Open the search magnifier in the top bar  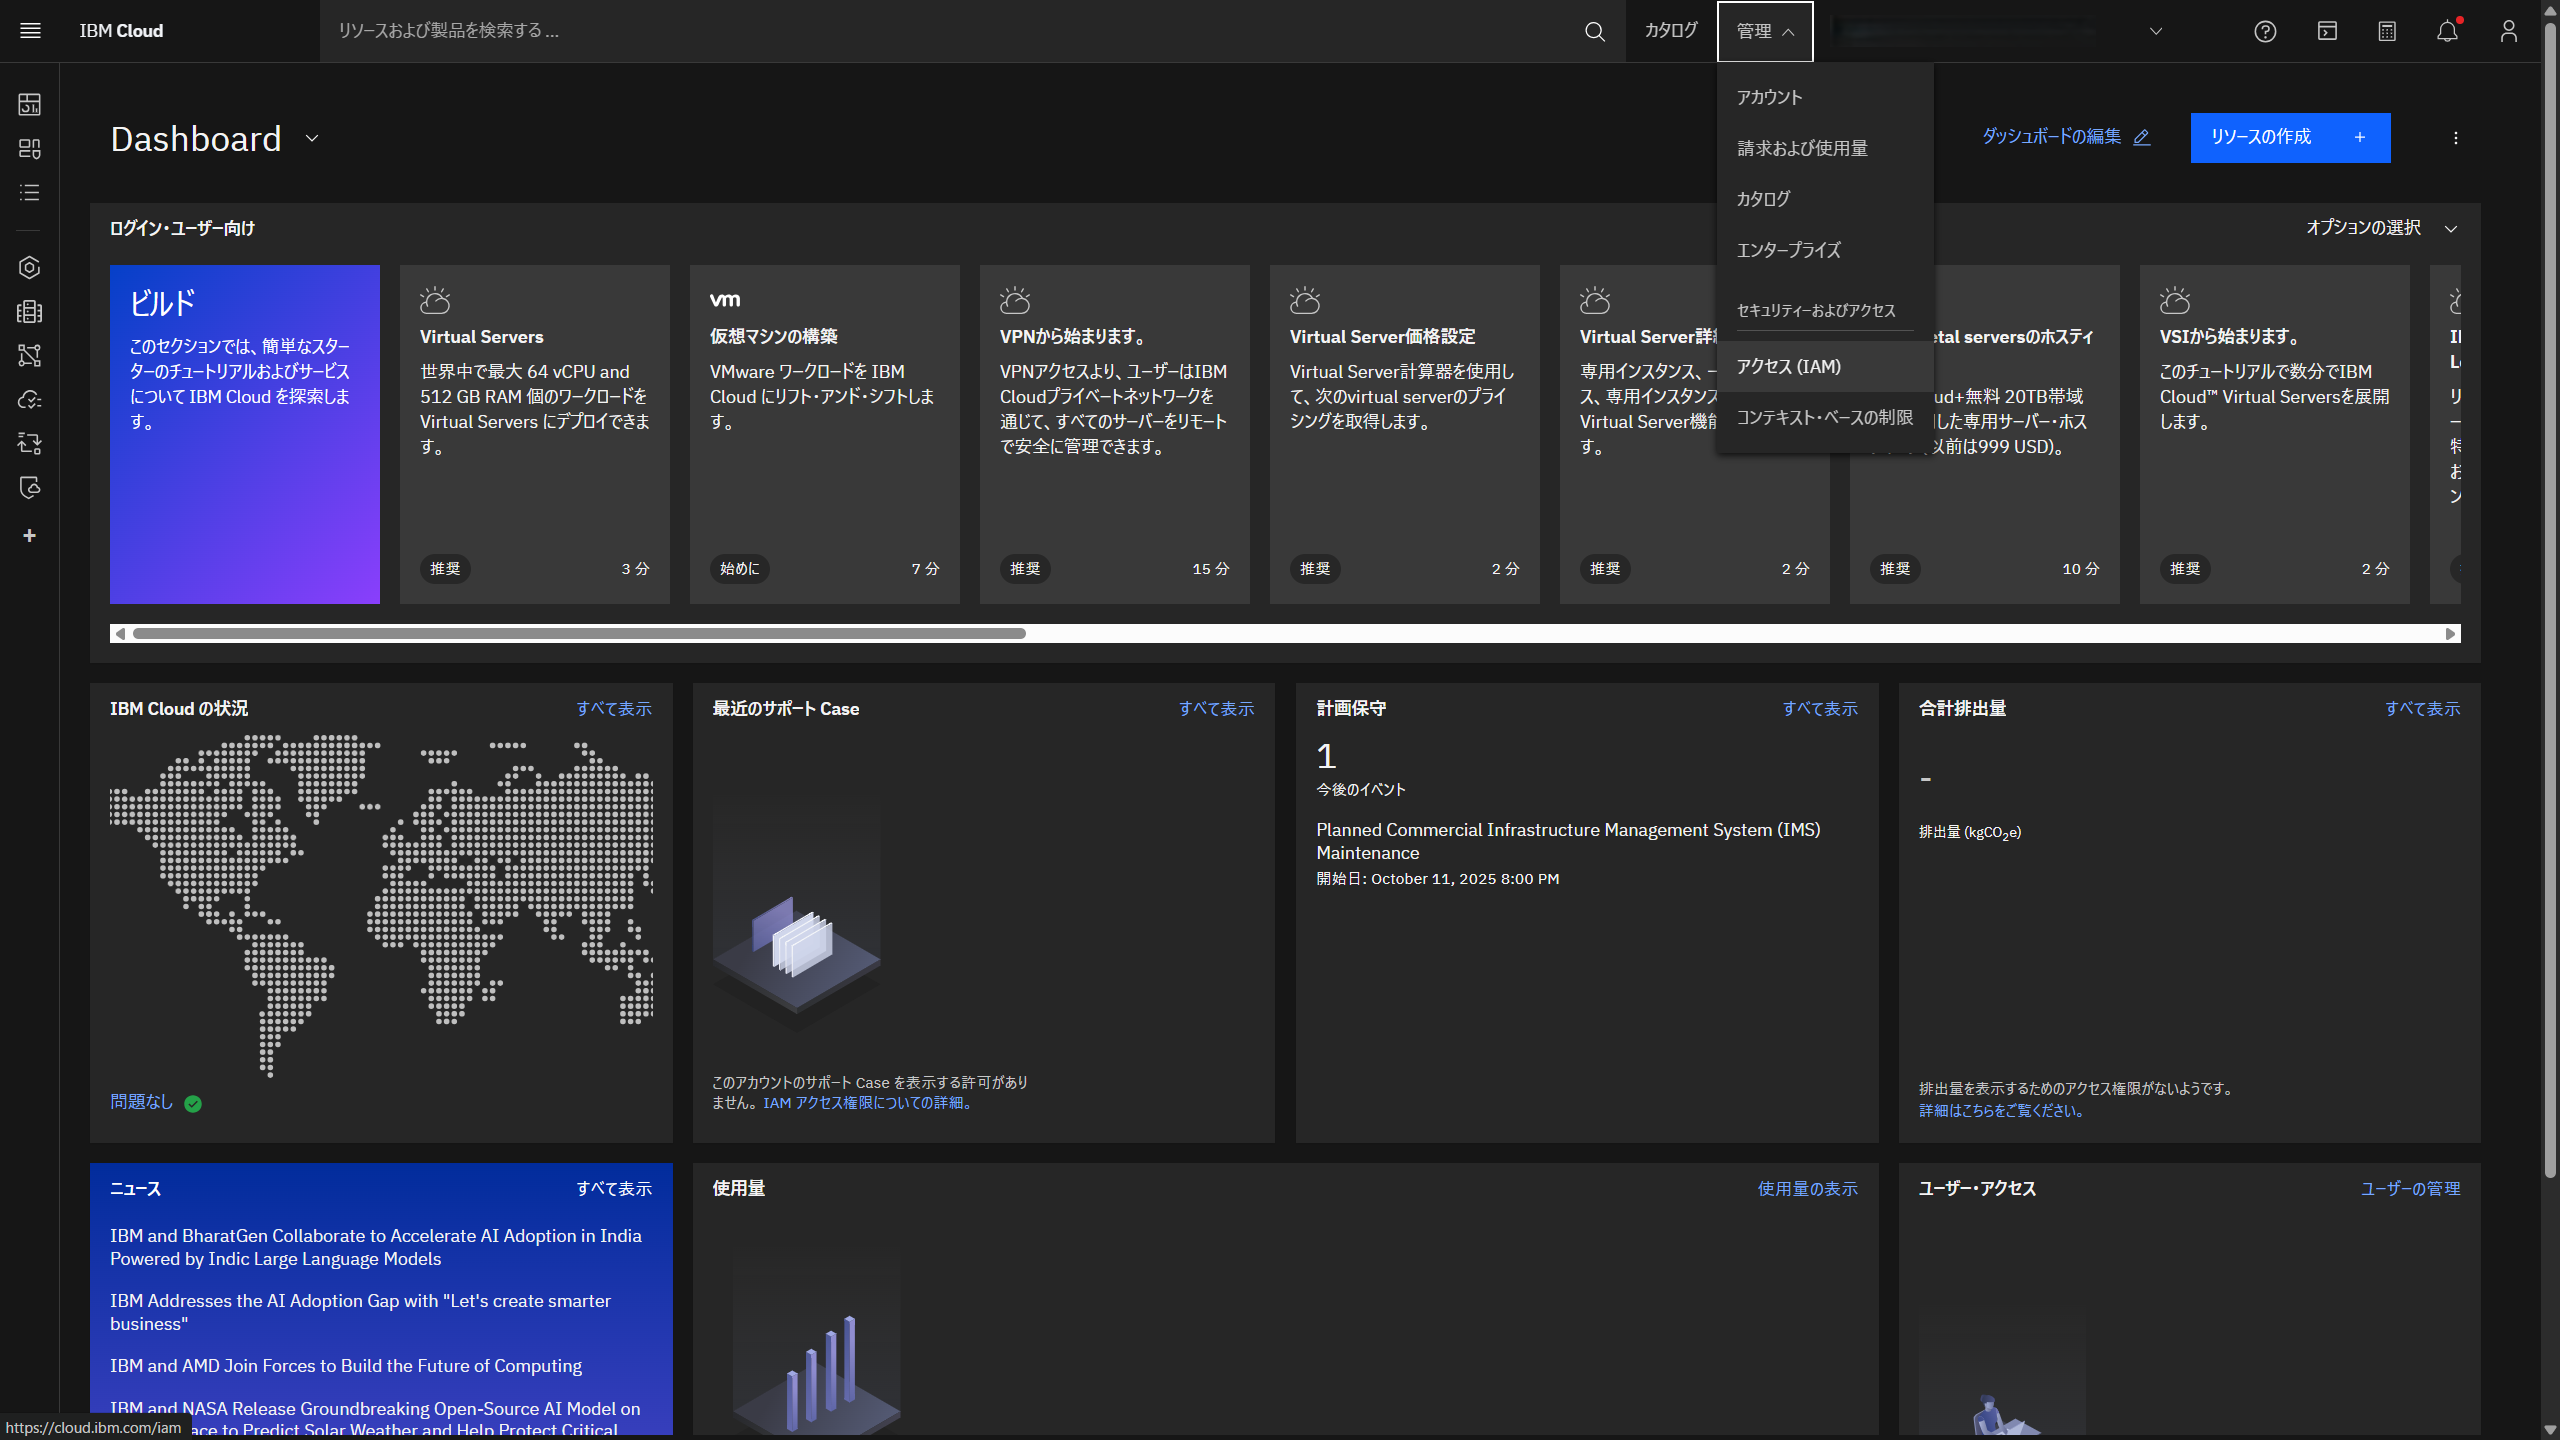point(1594,31)
